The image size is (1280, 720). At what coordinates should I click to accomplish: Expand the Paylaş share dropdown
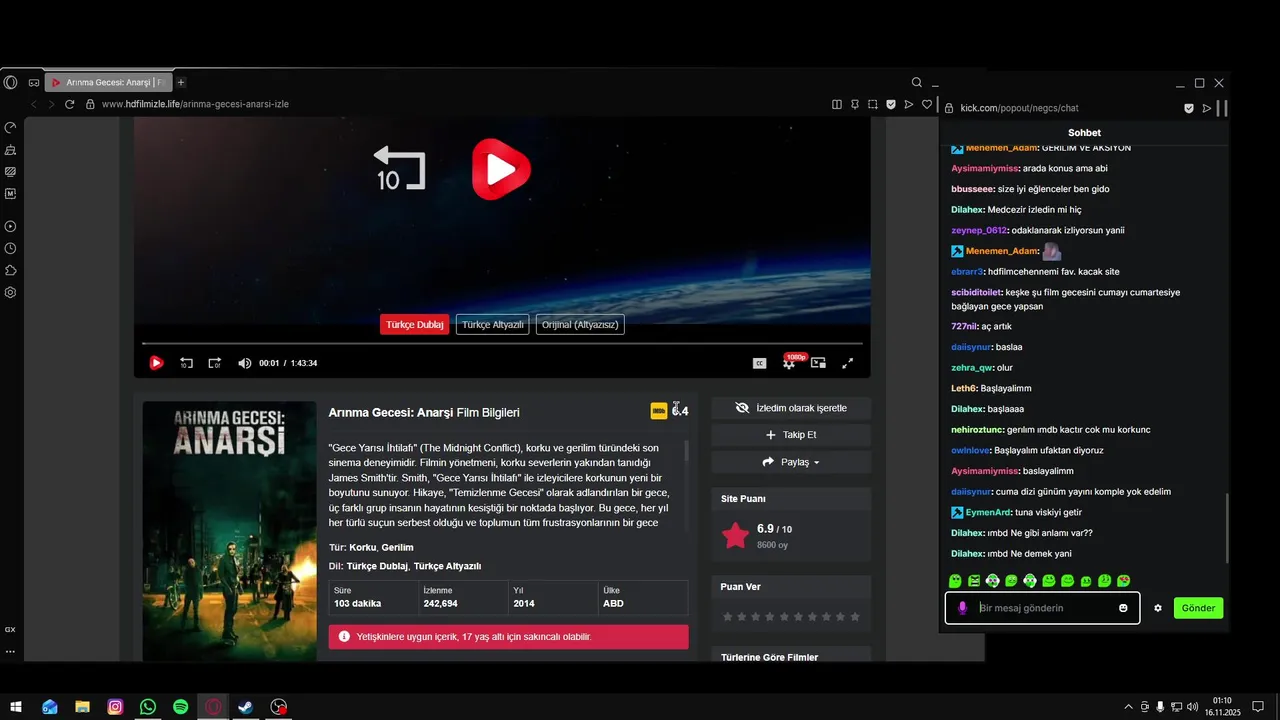(791, 462)
